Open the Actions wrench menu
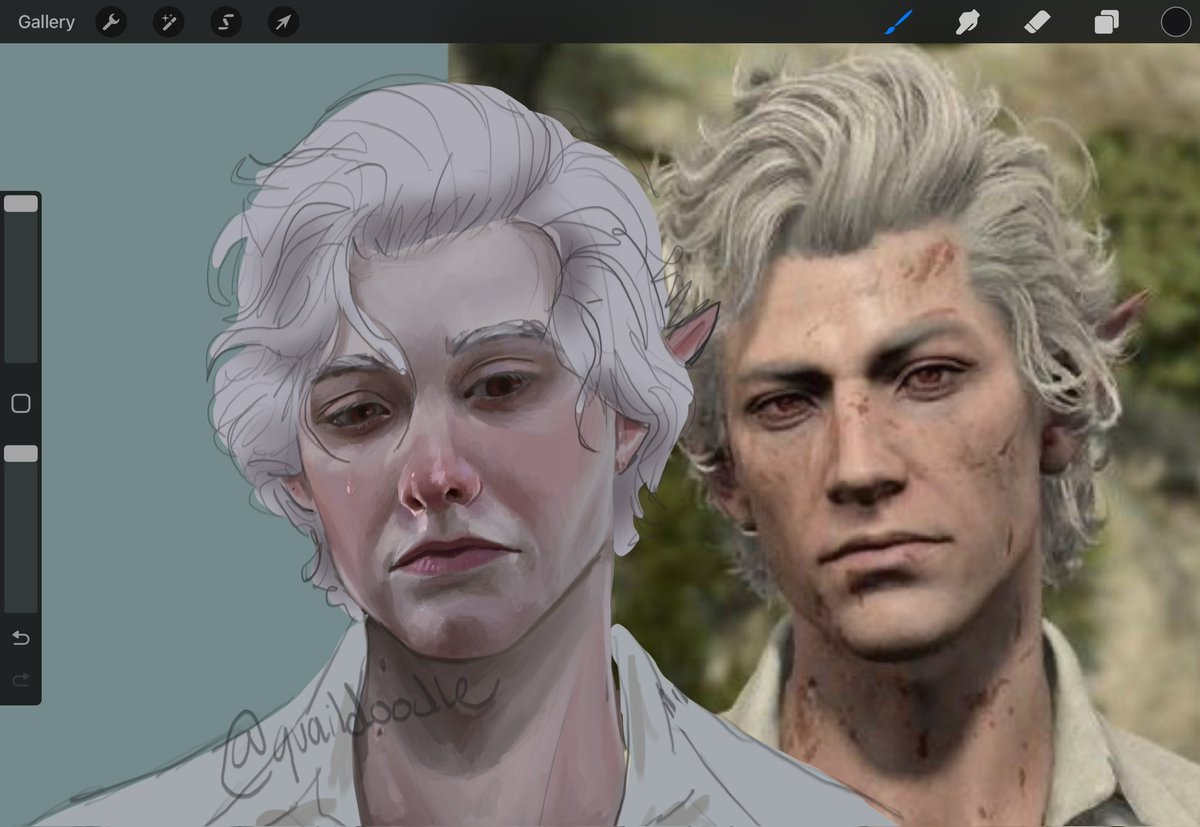Image resolution: width=1200 pixels, height=827 pixels. click(x=110, y=22)
